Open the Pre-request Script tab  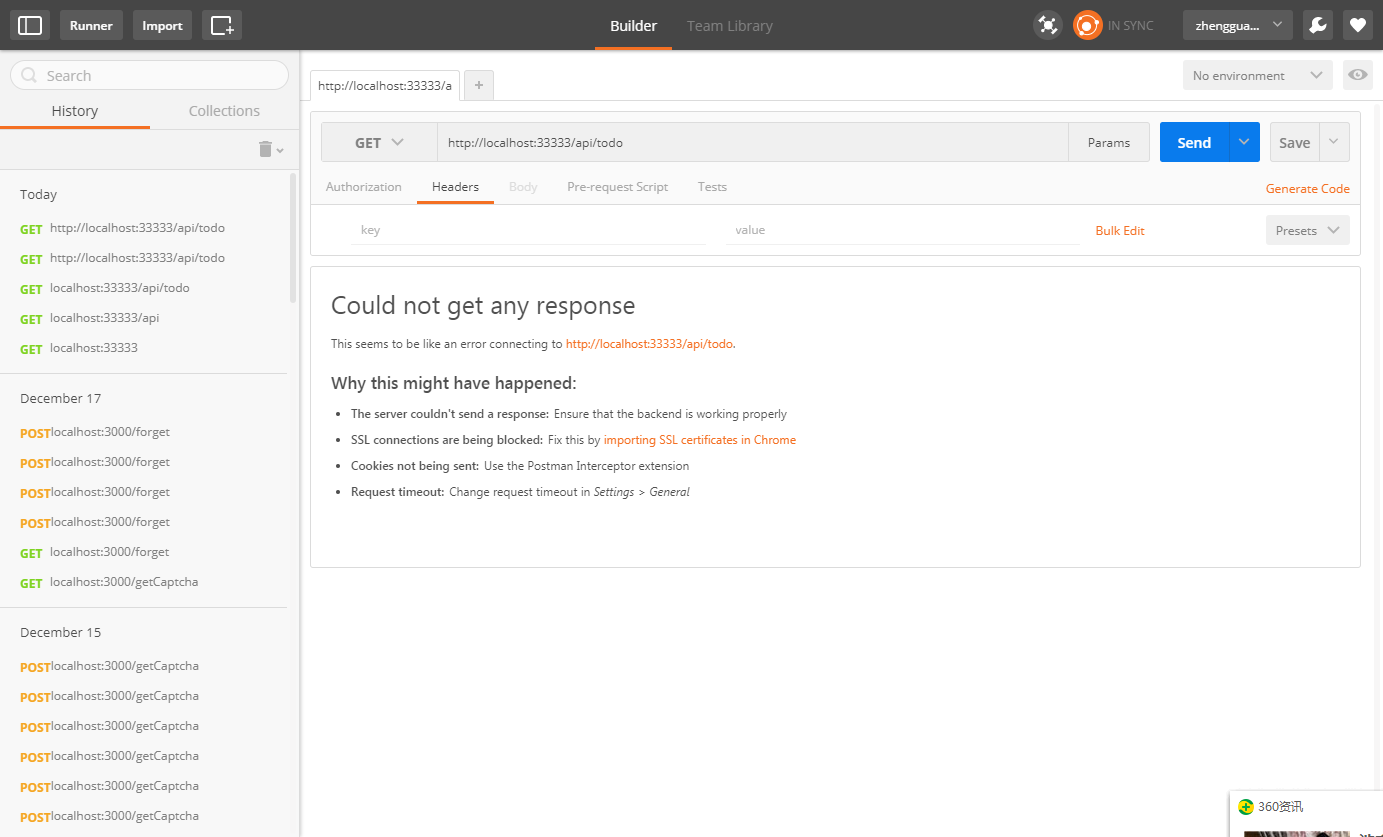click(617, 187)
